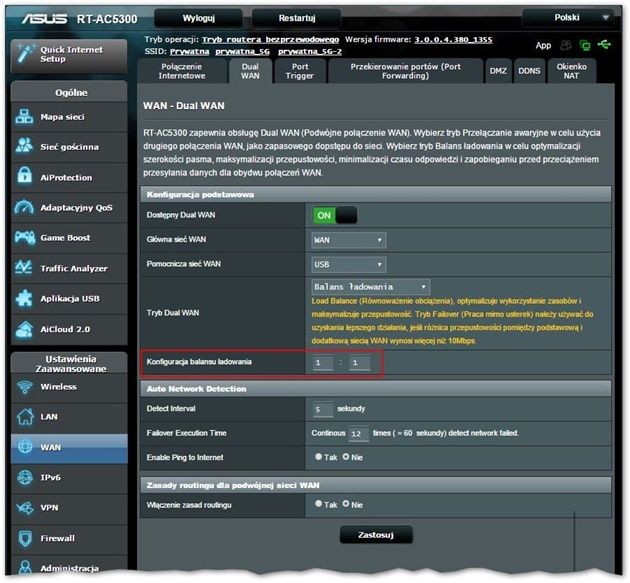Click first load balance ratio field

pos(323,363)
